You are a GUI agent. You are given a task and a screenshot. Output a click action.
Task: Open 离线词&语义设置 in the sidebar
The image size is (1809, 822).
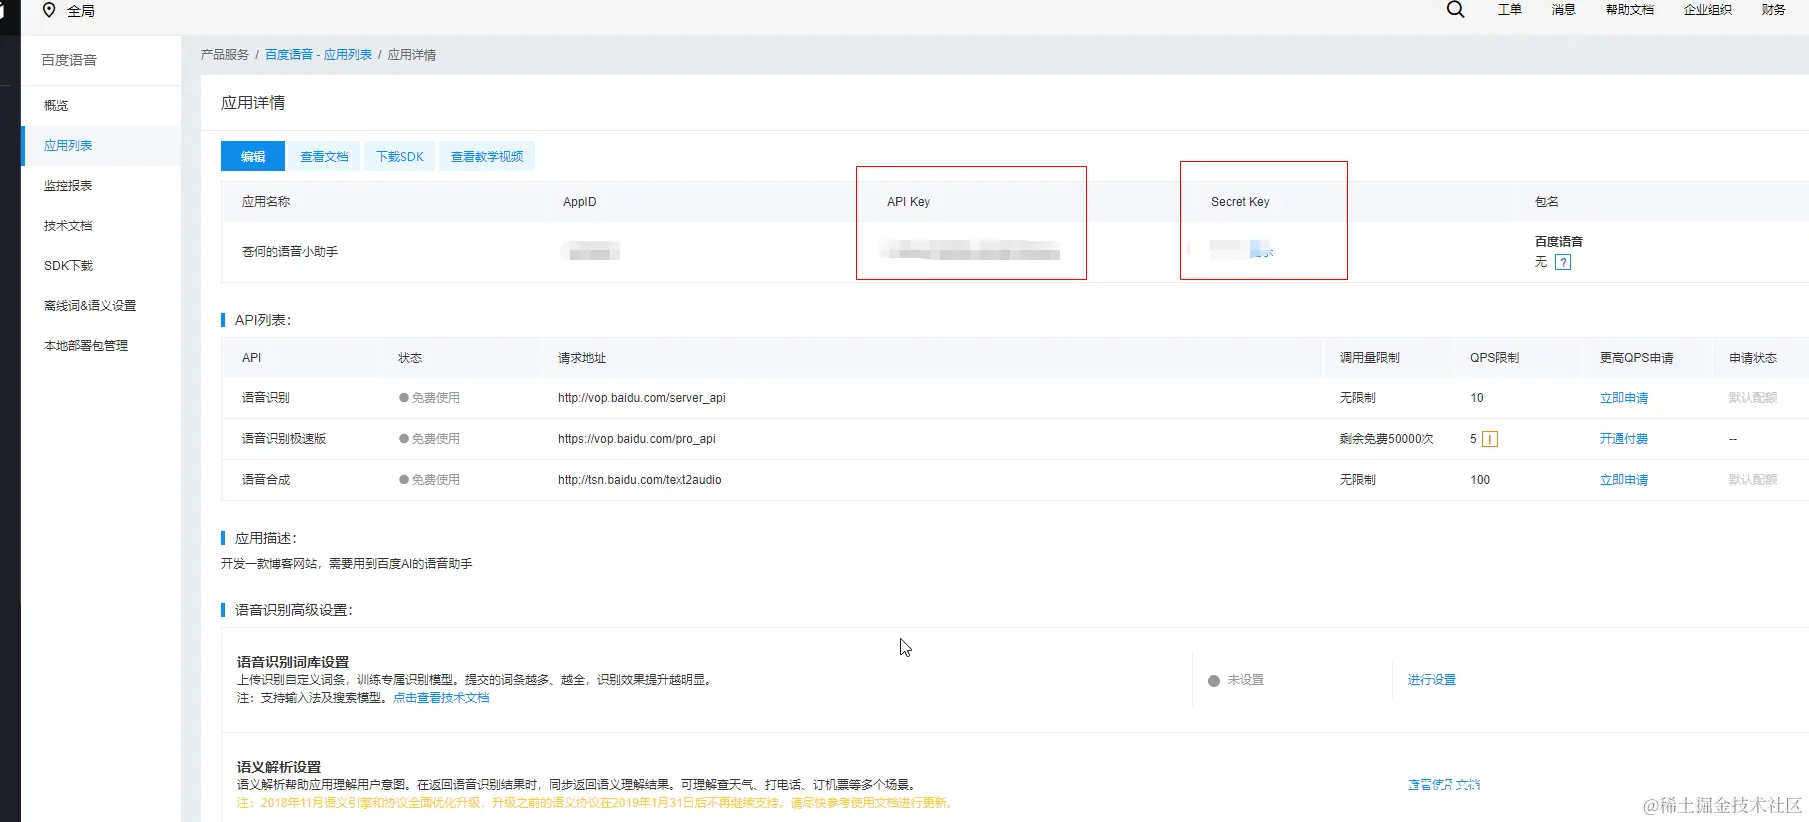[x=90, y=305]
